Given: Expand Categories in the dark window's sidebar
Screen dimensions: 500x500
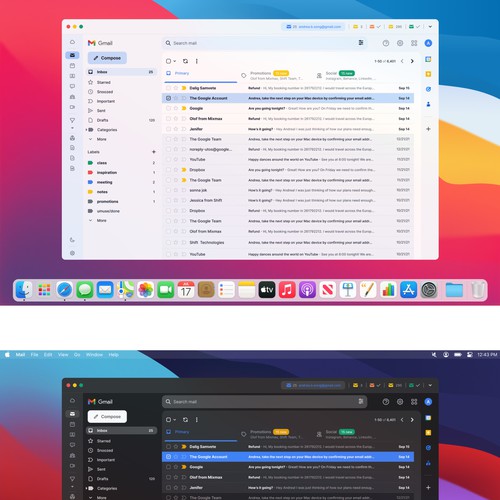Looking at the screenshot, I should pyautogui.click(x=86, y=488).
